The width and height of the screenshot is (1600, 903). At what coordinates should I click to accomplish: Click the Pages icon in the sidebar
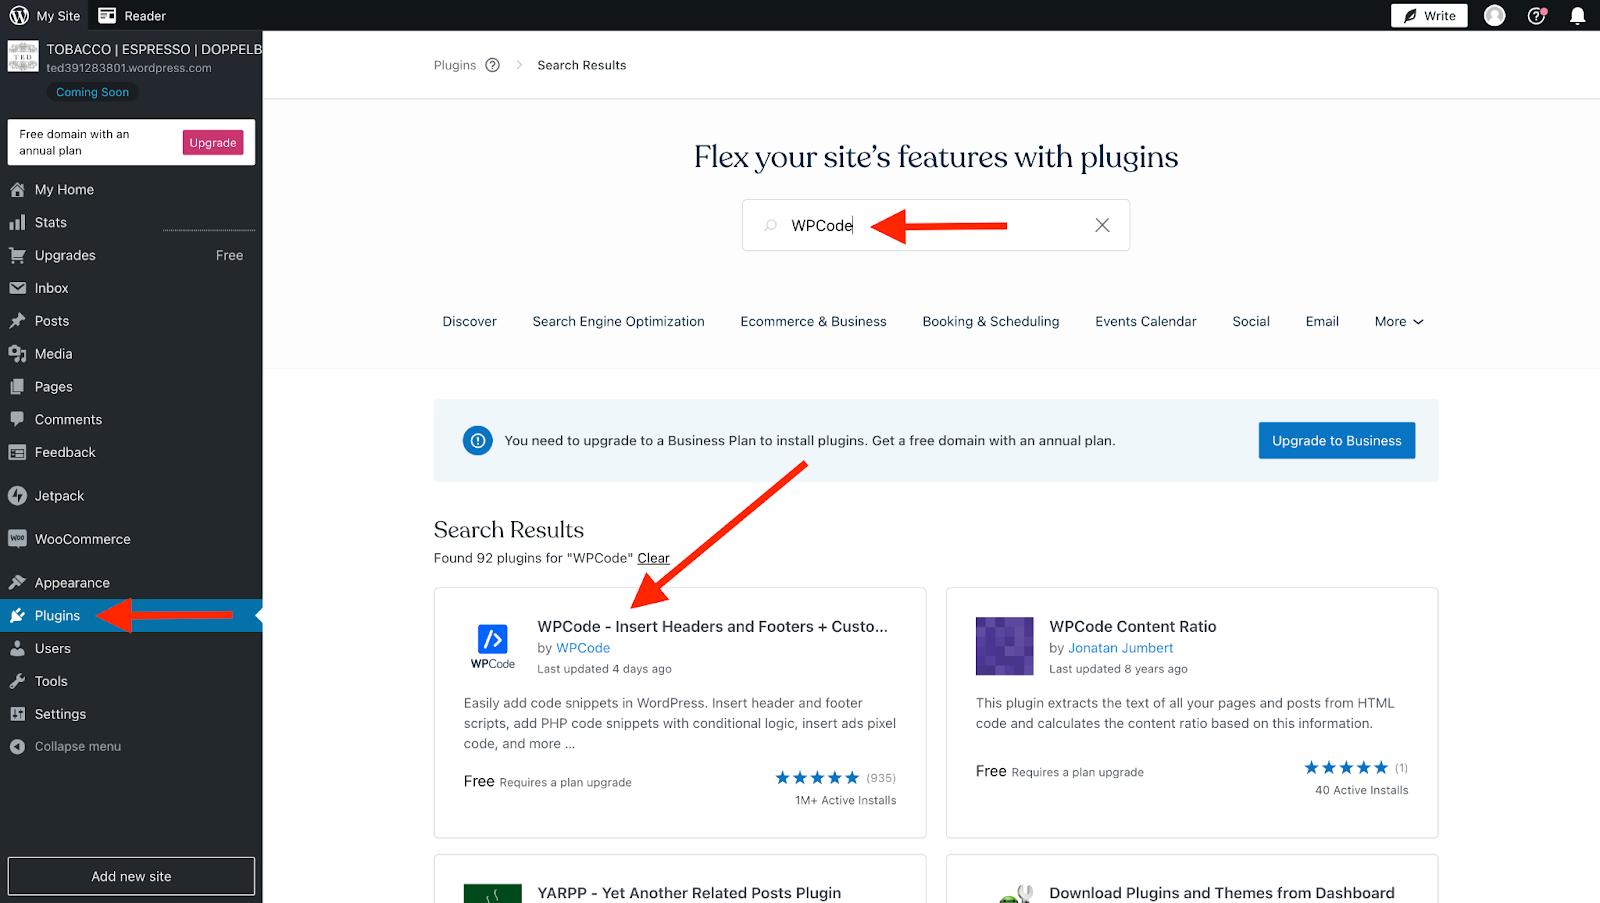click(17, 387)
